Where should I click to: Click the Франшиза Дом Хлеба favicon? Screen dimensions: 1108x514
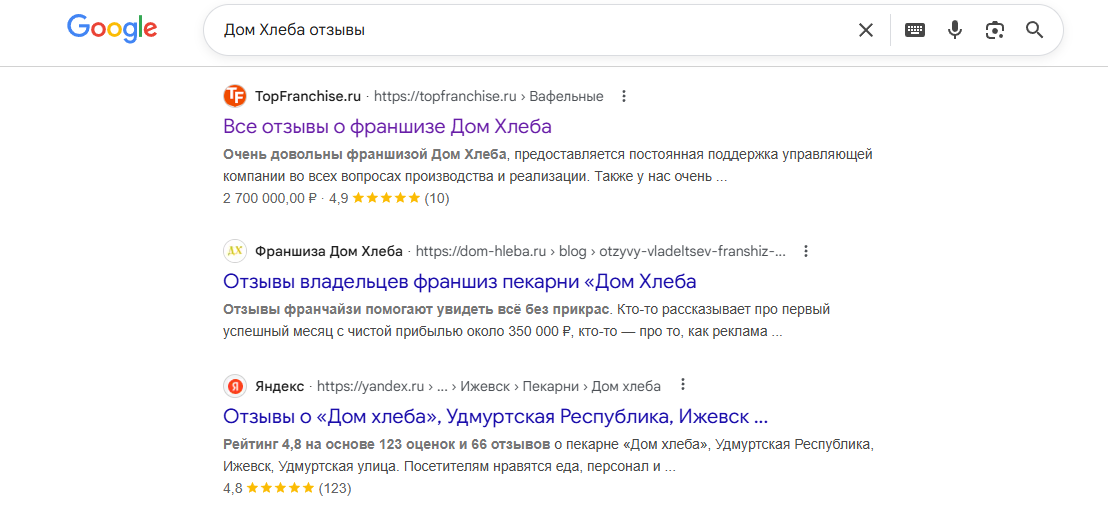(x=235, y=251)
